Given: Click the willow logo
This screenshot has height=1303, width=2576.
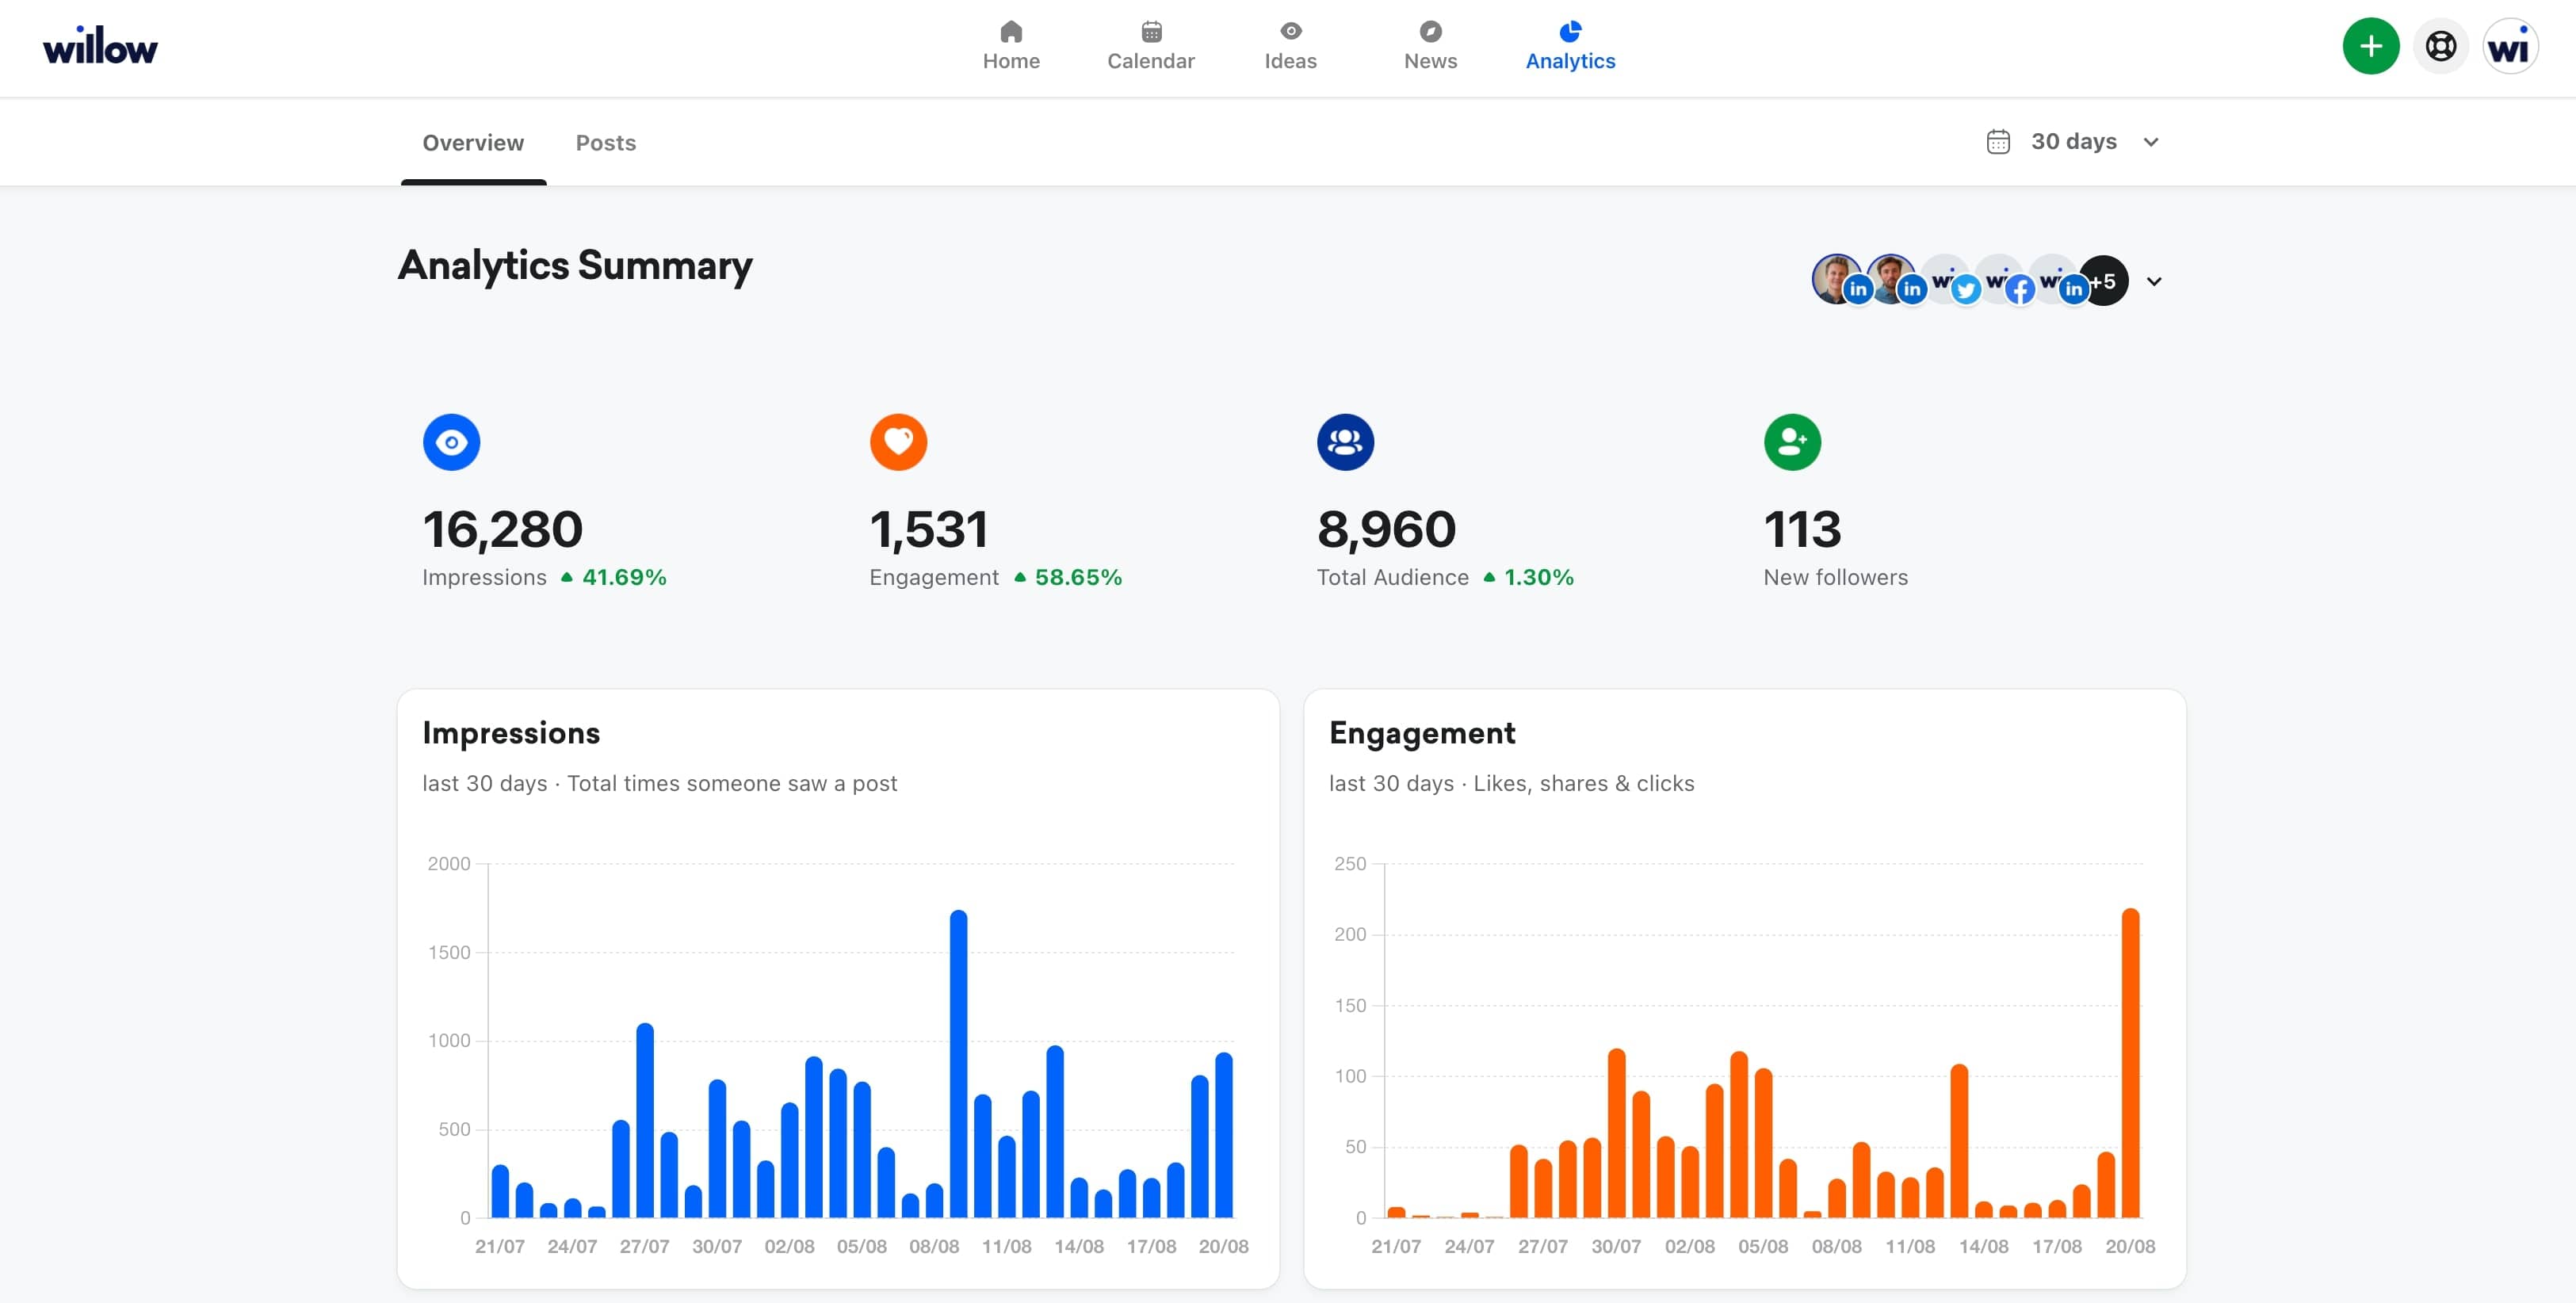Looking at the screenshot, I should 100,47.
